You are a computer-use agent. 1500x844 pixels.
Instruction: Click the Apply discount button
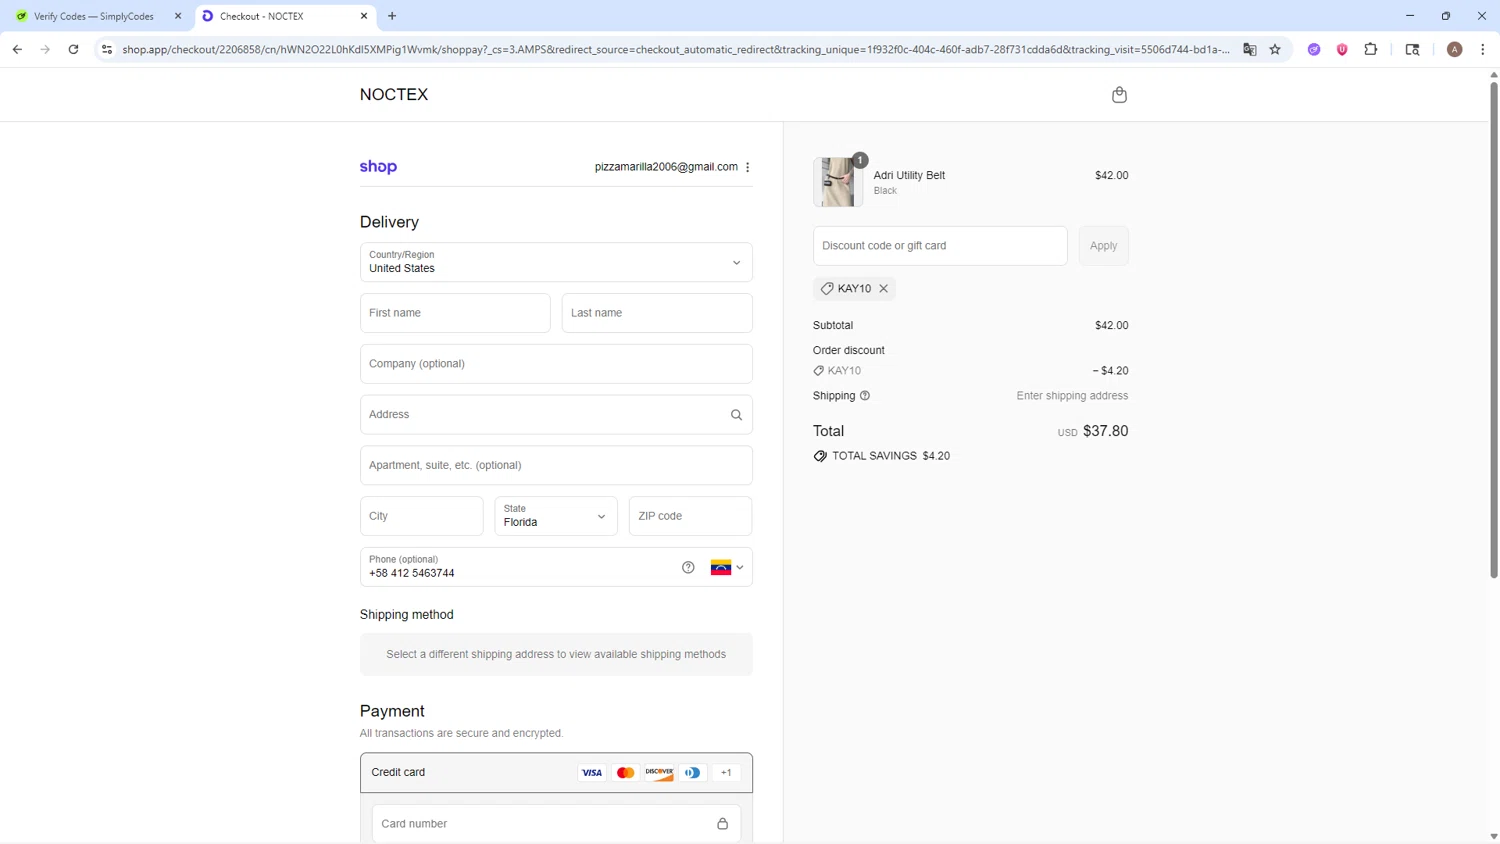[1104, 246]
